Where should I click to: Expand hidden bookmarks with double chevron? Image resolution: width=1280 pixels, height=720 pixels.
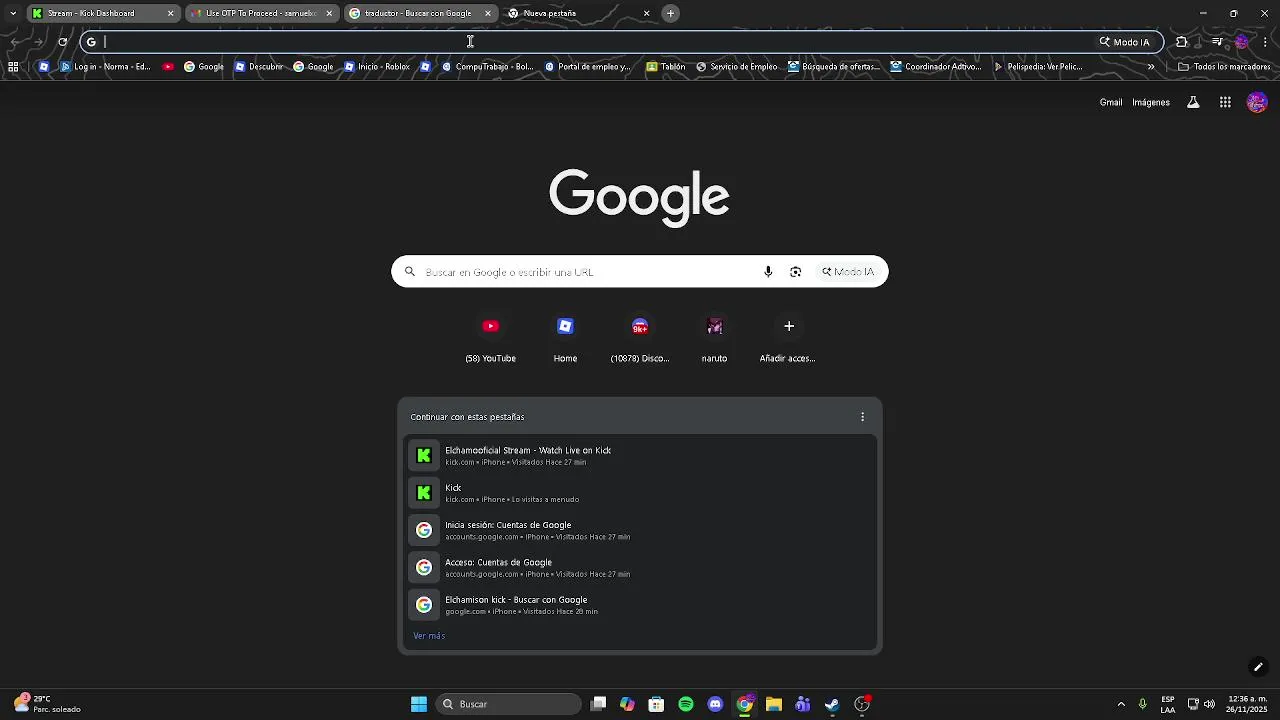point(1151,67)
